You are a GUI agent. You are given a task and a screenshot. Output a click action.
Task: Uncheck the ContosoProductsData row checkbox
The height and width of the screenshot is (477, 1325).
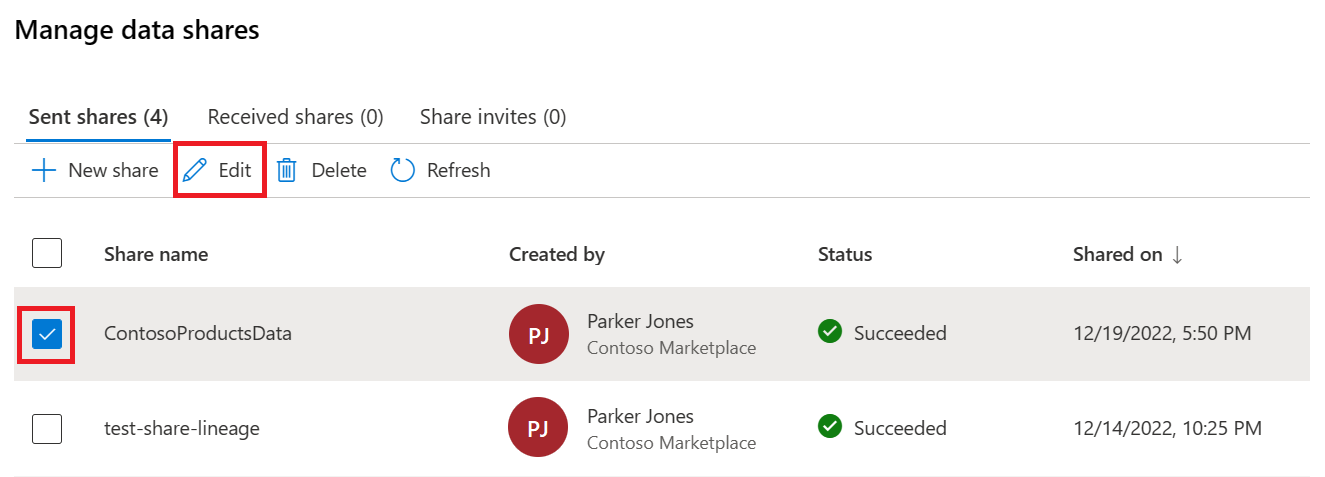point(47,334)
